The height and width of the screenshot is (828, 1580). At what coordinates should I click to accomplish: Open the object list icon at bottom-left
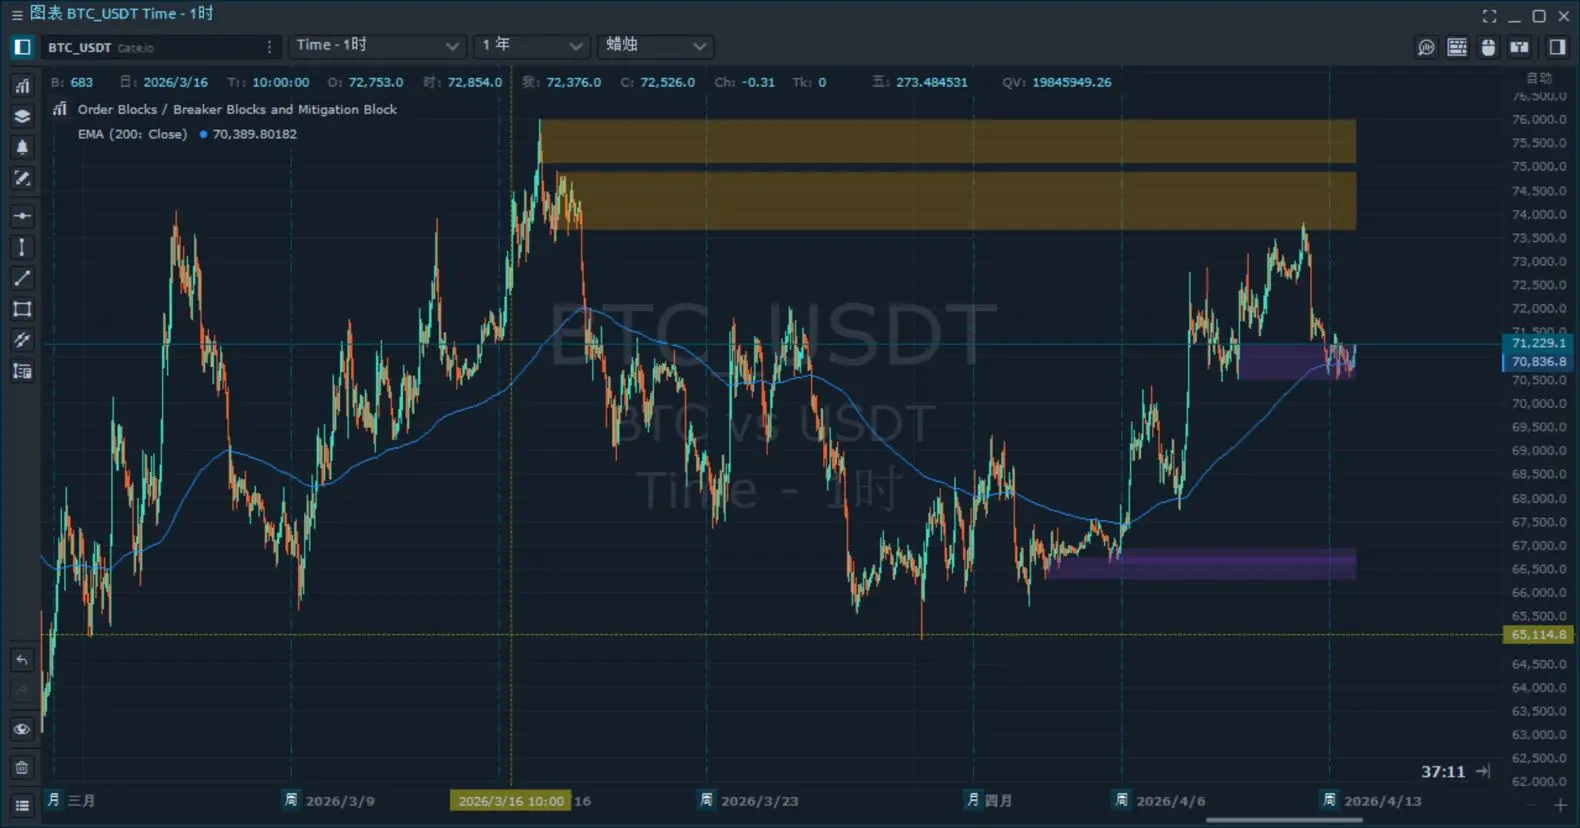pyautogui.click(x=22, y=805)
